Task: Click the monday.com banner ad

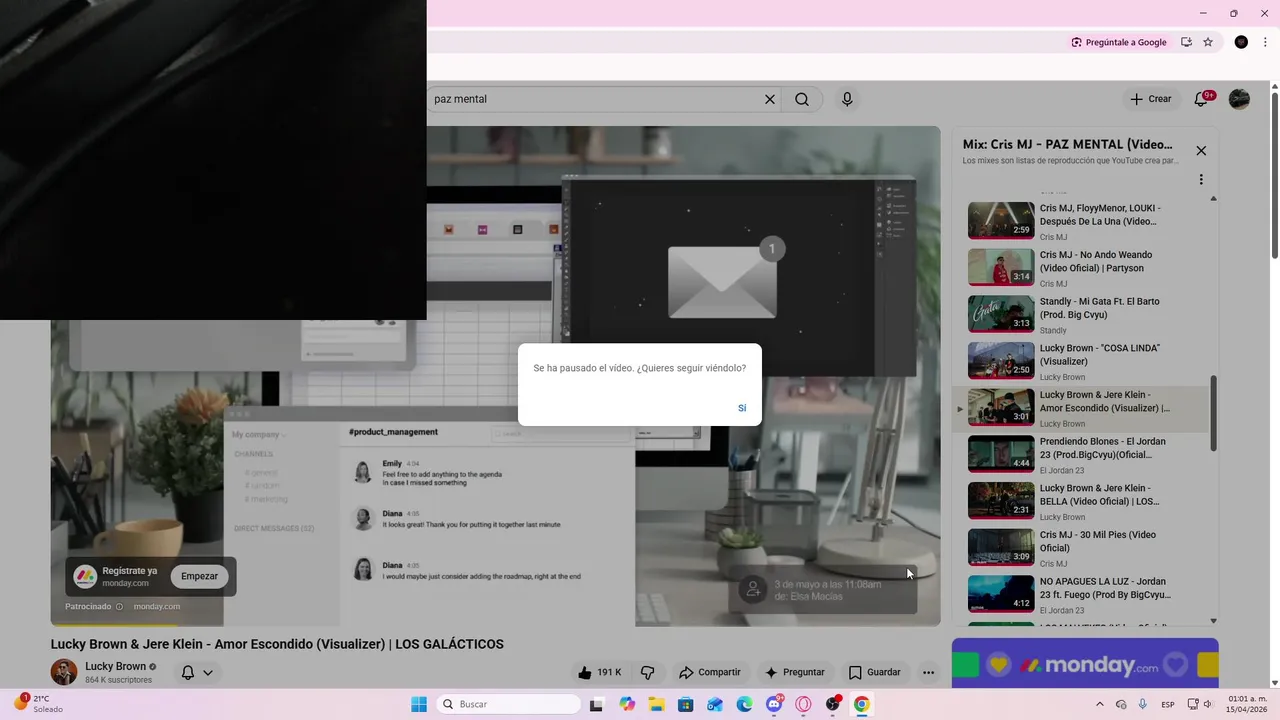Action: click(x=1085, y=663)
